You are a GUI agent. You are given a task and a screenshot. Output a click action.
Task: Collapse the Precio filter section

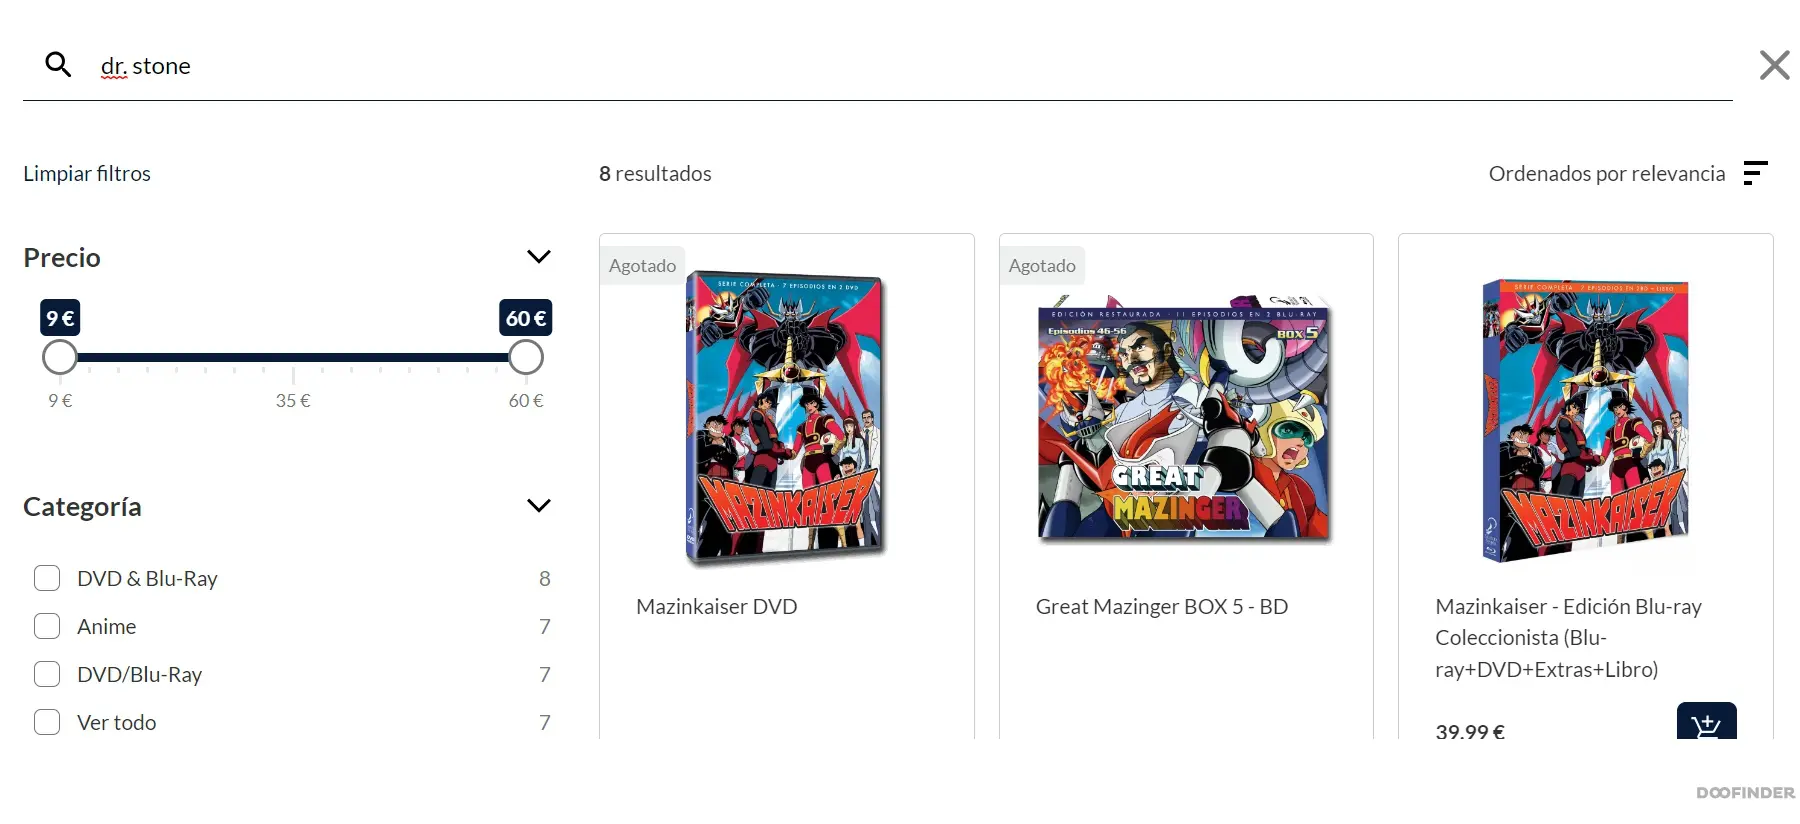(x=538, y=257)
